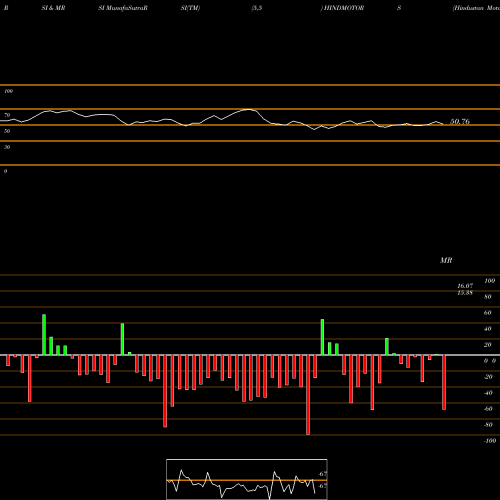This screenshot has height=500, width=500.
Task: Select the 15.38 value in MR panel
Action: point(465,293)
